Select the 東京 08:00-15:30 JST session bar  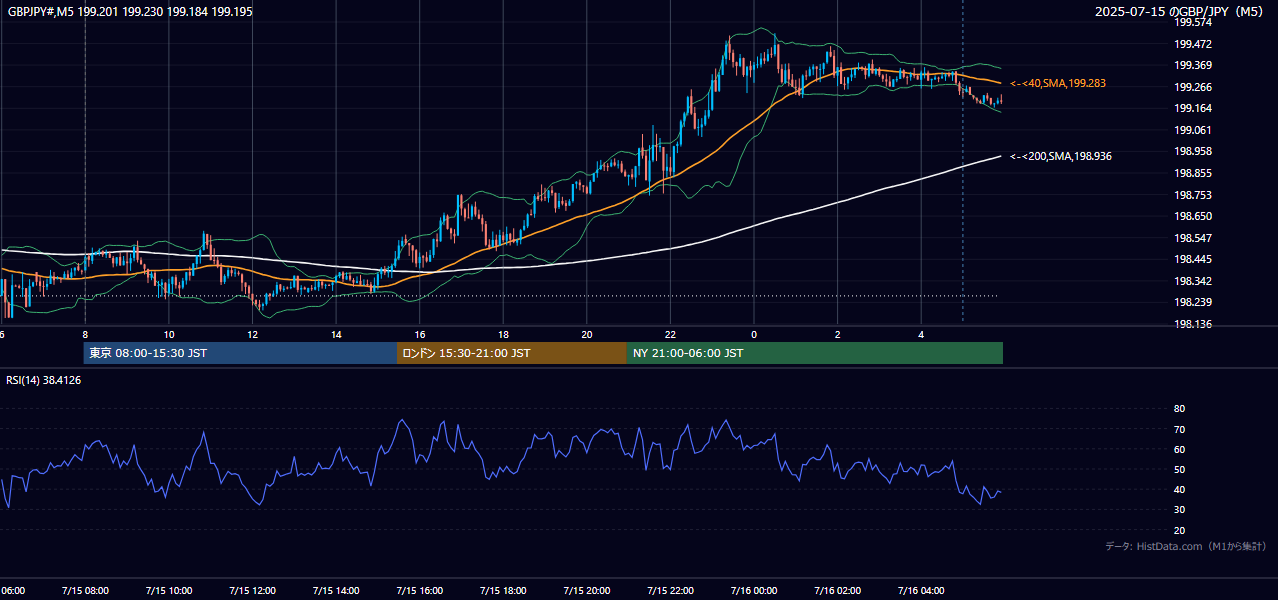tap(240, 353)
